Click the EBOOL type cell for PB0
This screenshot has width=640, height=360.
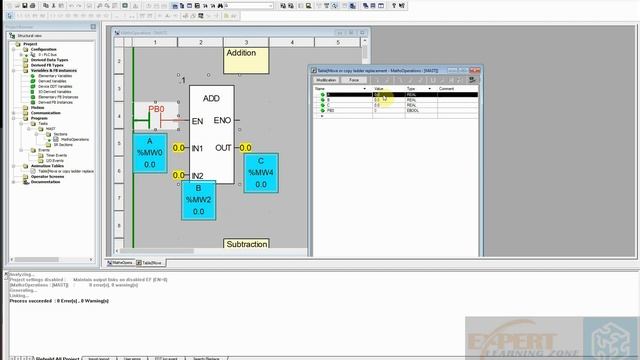(x=421, y=111)
